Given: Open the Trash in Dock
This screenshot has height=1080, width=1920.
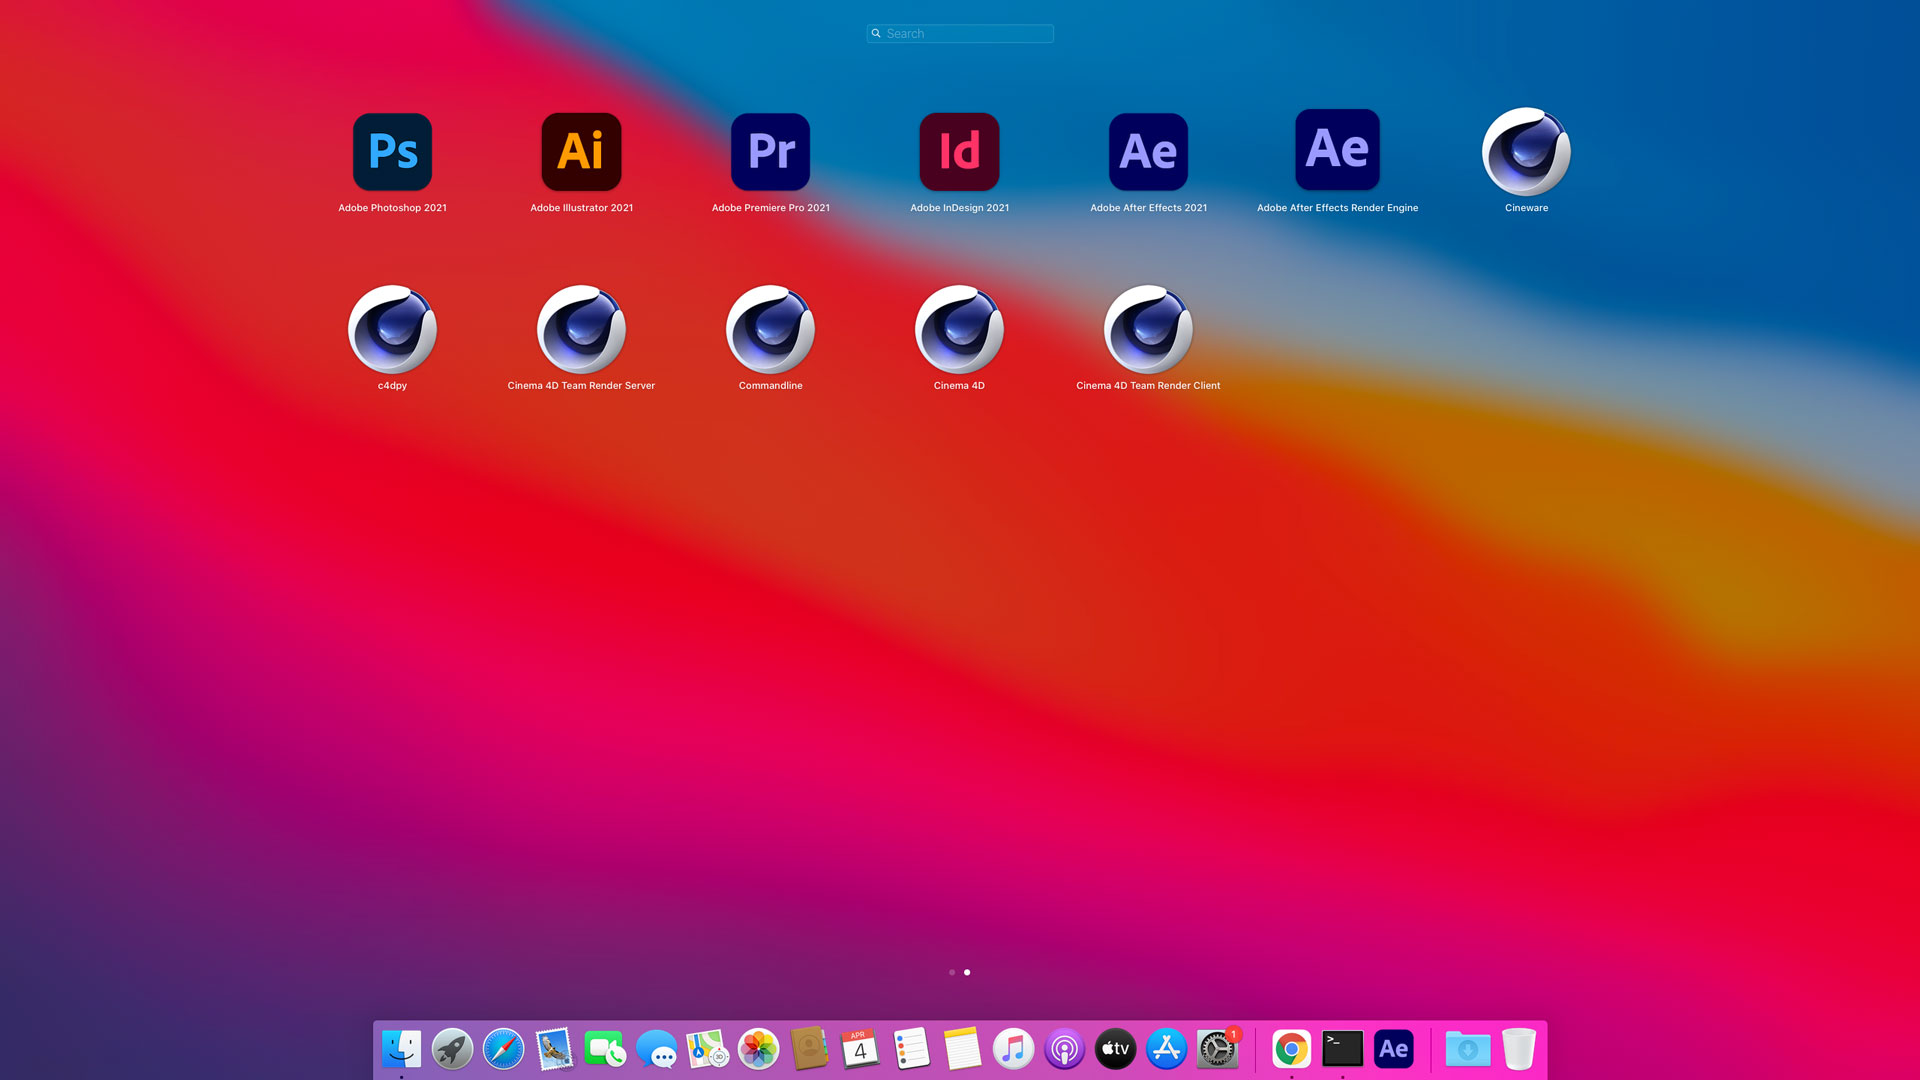Looking at the screenshot, I should coord(1519,1049).
